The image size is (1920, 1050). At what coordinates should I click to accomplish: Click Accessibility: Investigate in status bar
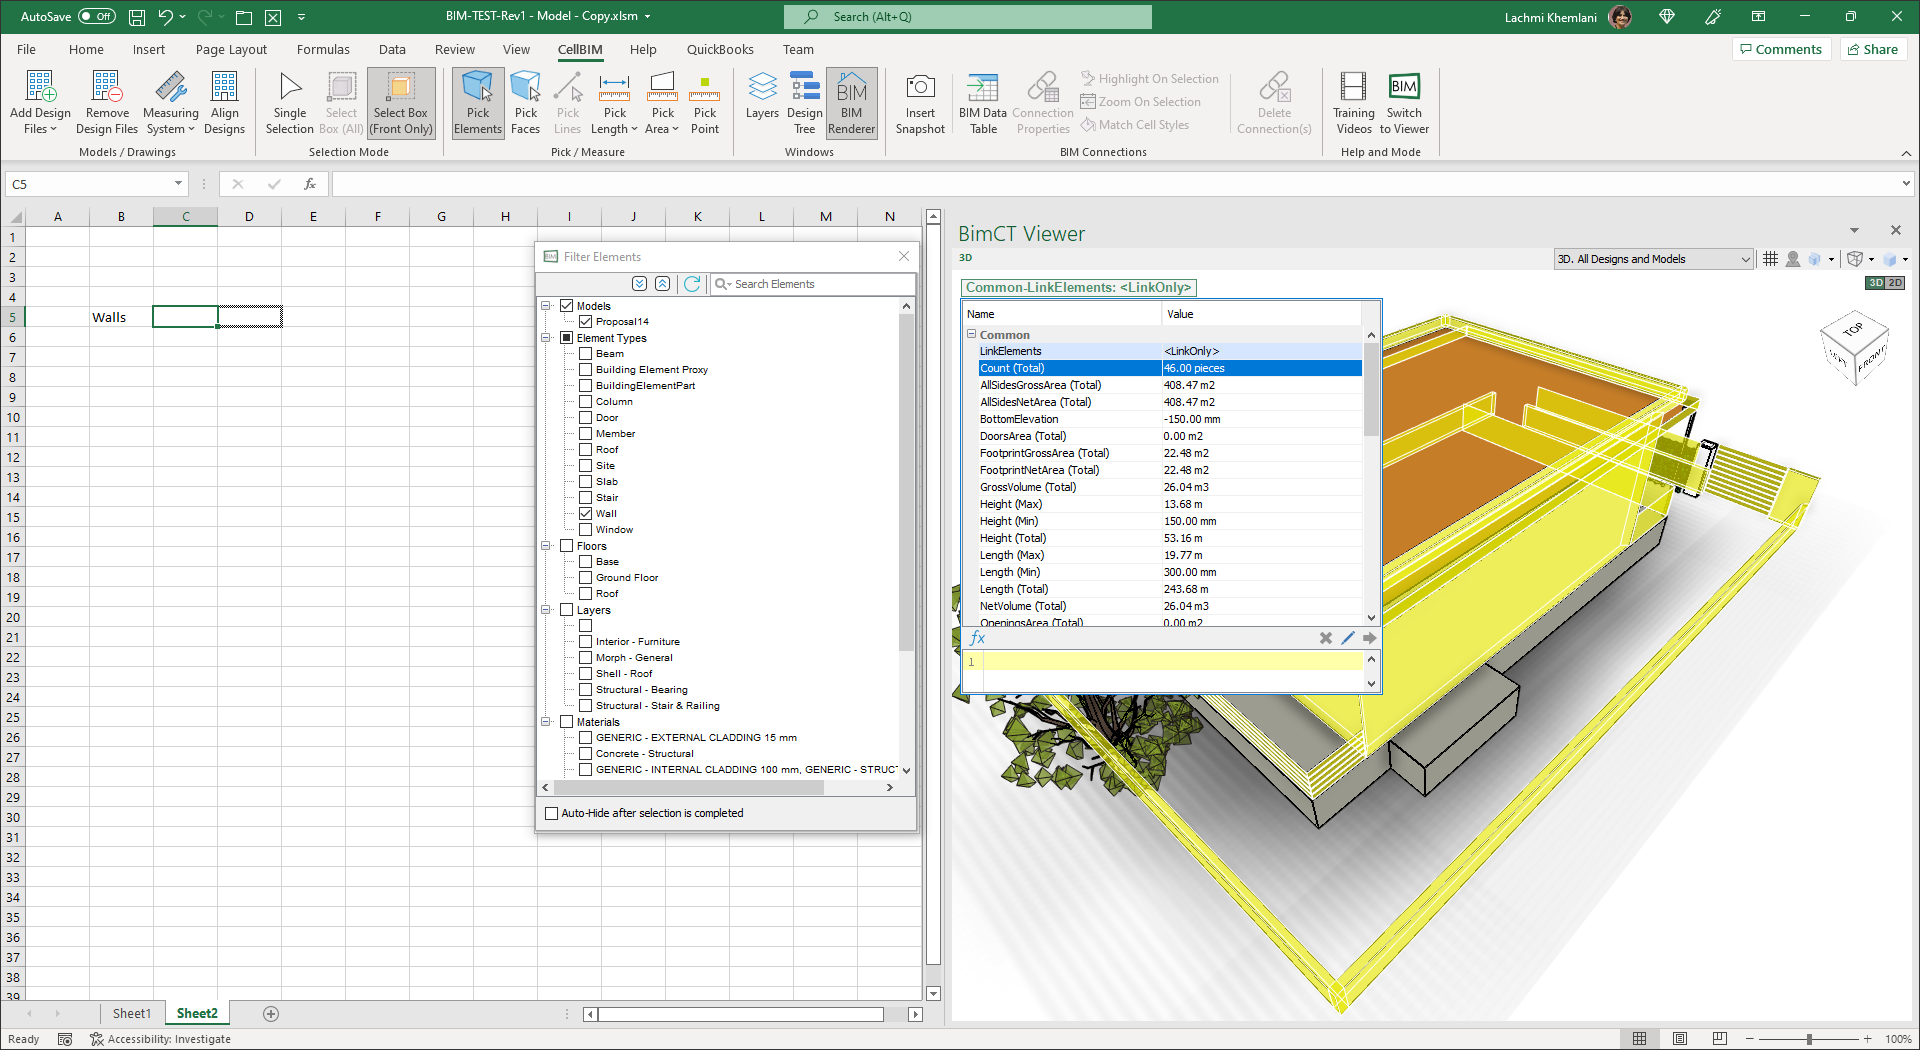(x=160, y=1039)
